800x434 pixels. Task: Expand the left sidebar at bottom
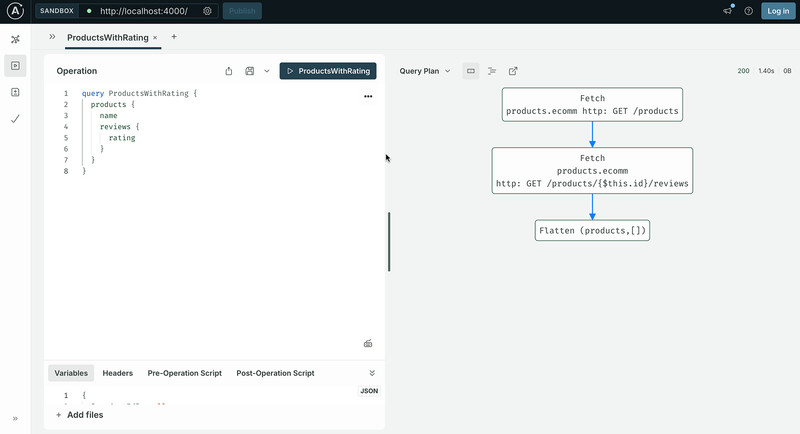click(15, 419)
